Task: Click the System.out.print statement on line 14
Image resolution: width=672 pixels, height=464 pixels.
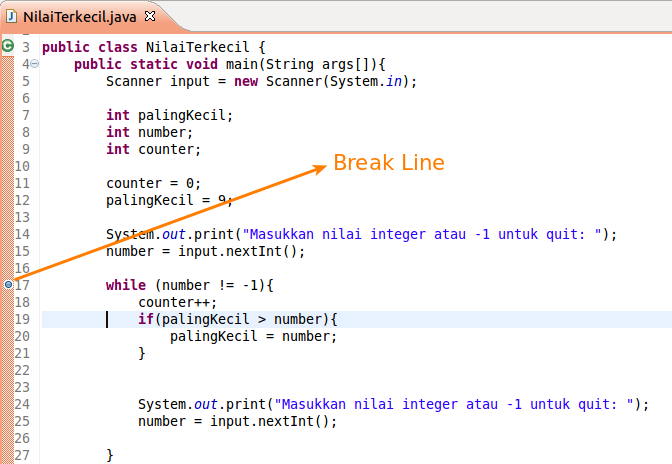Action: [361, 234]
